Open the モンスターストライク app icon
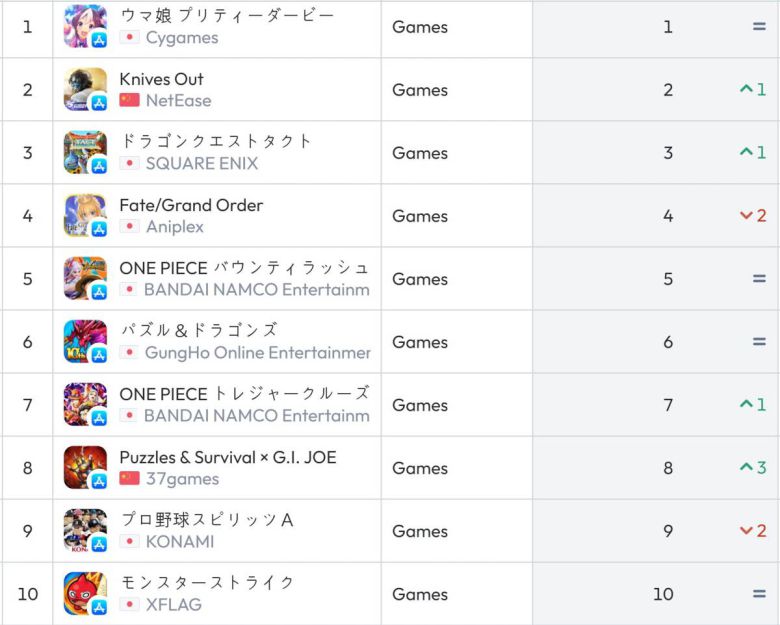This screenshot has height=625, width=780. (85, 594)
